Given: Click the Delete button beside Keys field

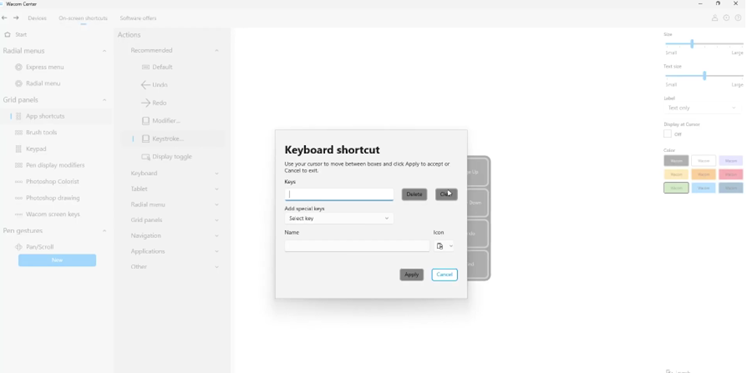Looking at the screenshot, I should (x=414, y=194).
